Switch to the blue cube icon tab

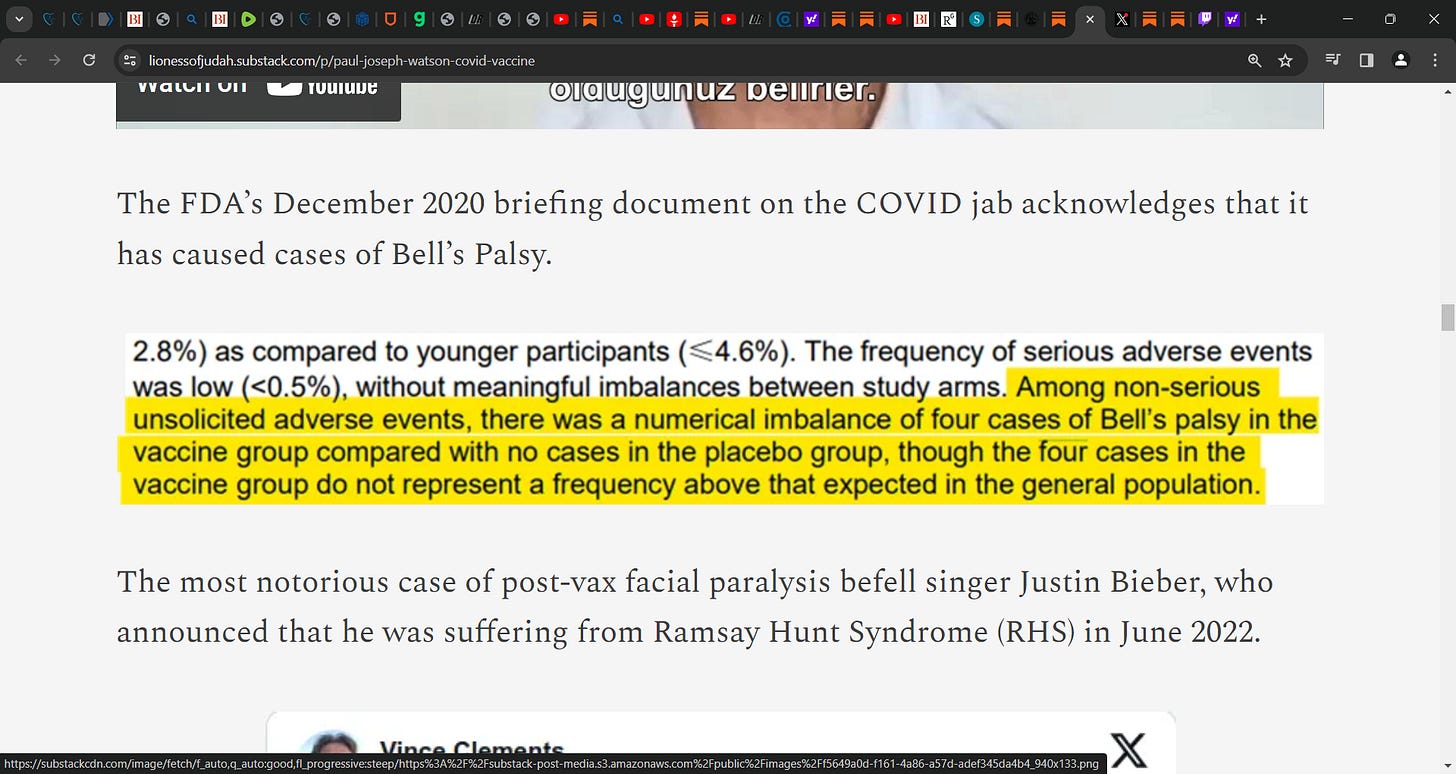(362, 19)
